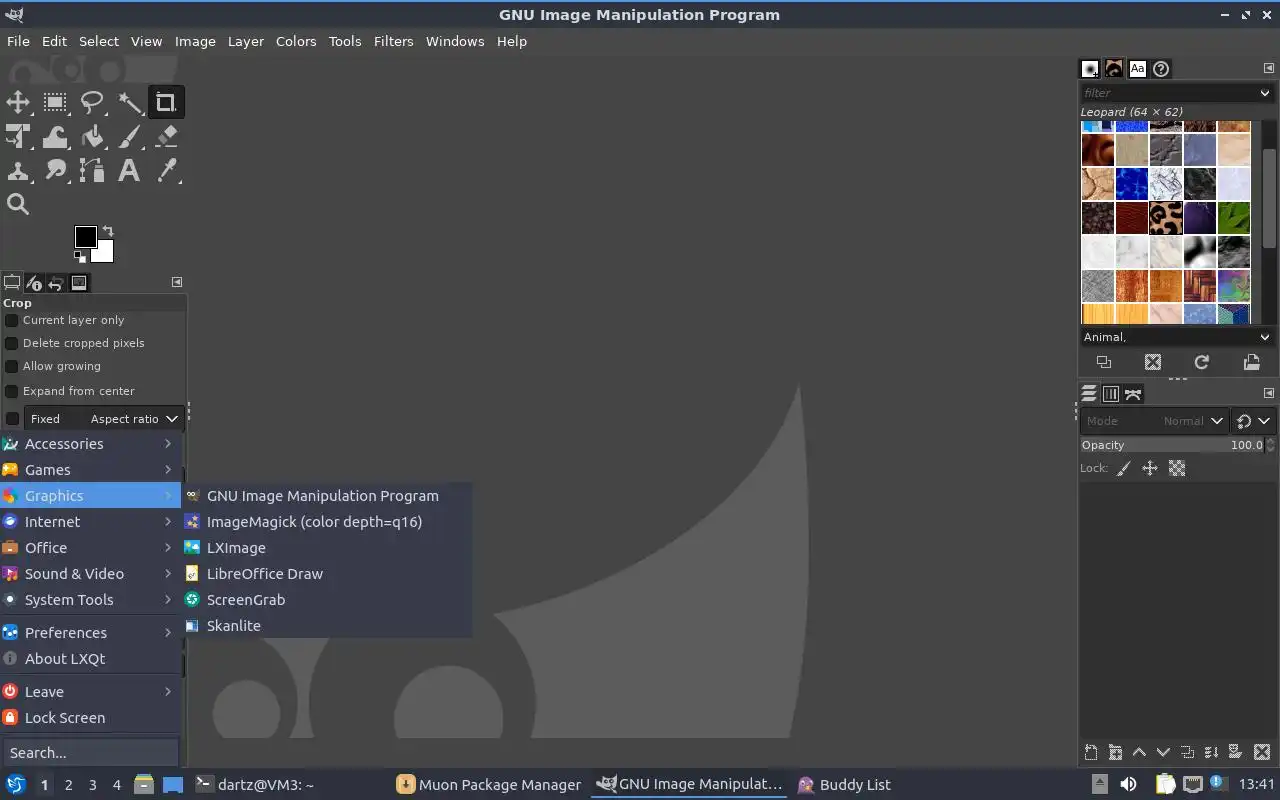1280x800 pixels.
Task: Select the Warp Transform tool
Action: coord(55,136)
